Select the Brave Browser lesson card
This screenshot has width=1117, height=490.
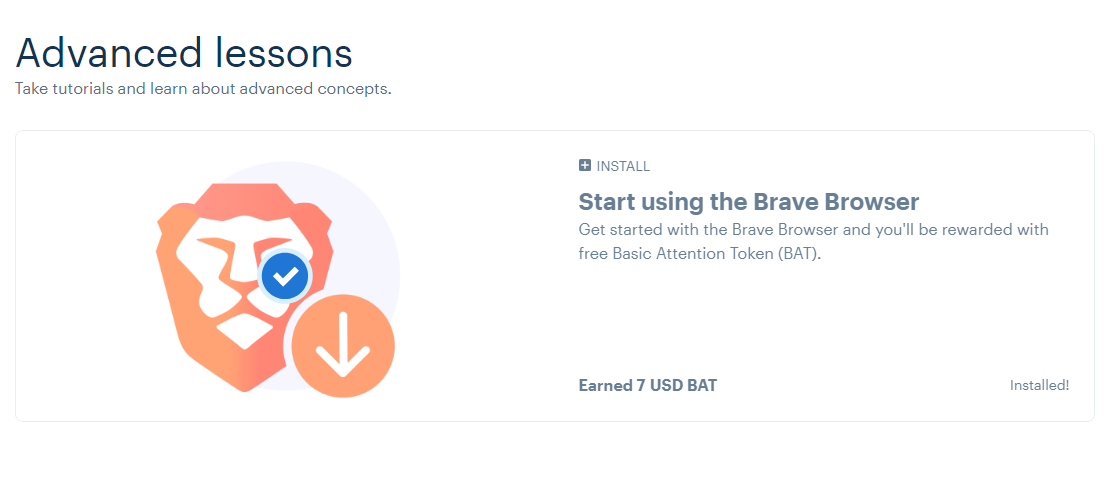pos(554,276)
